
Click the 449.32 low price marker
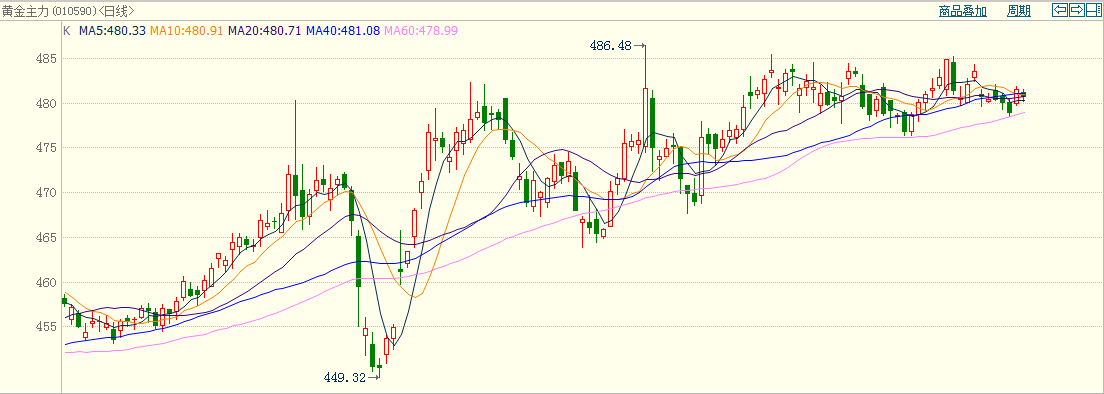tap(345, 377)
